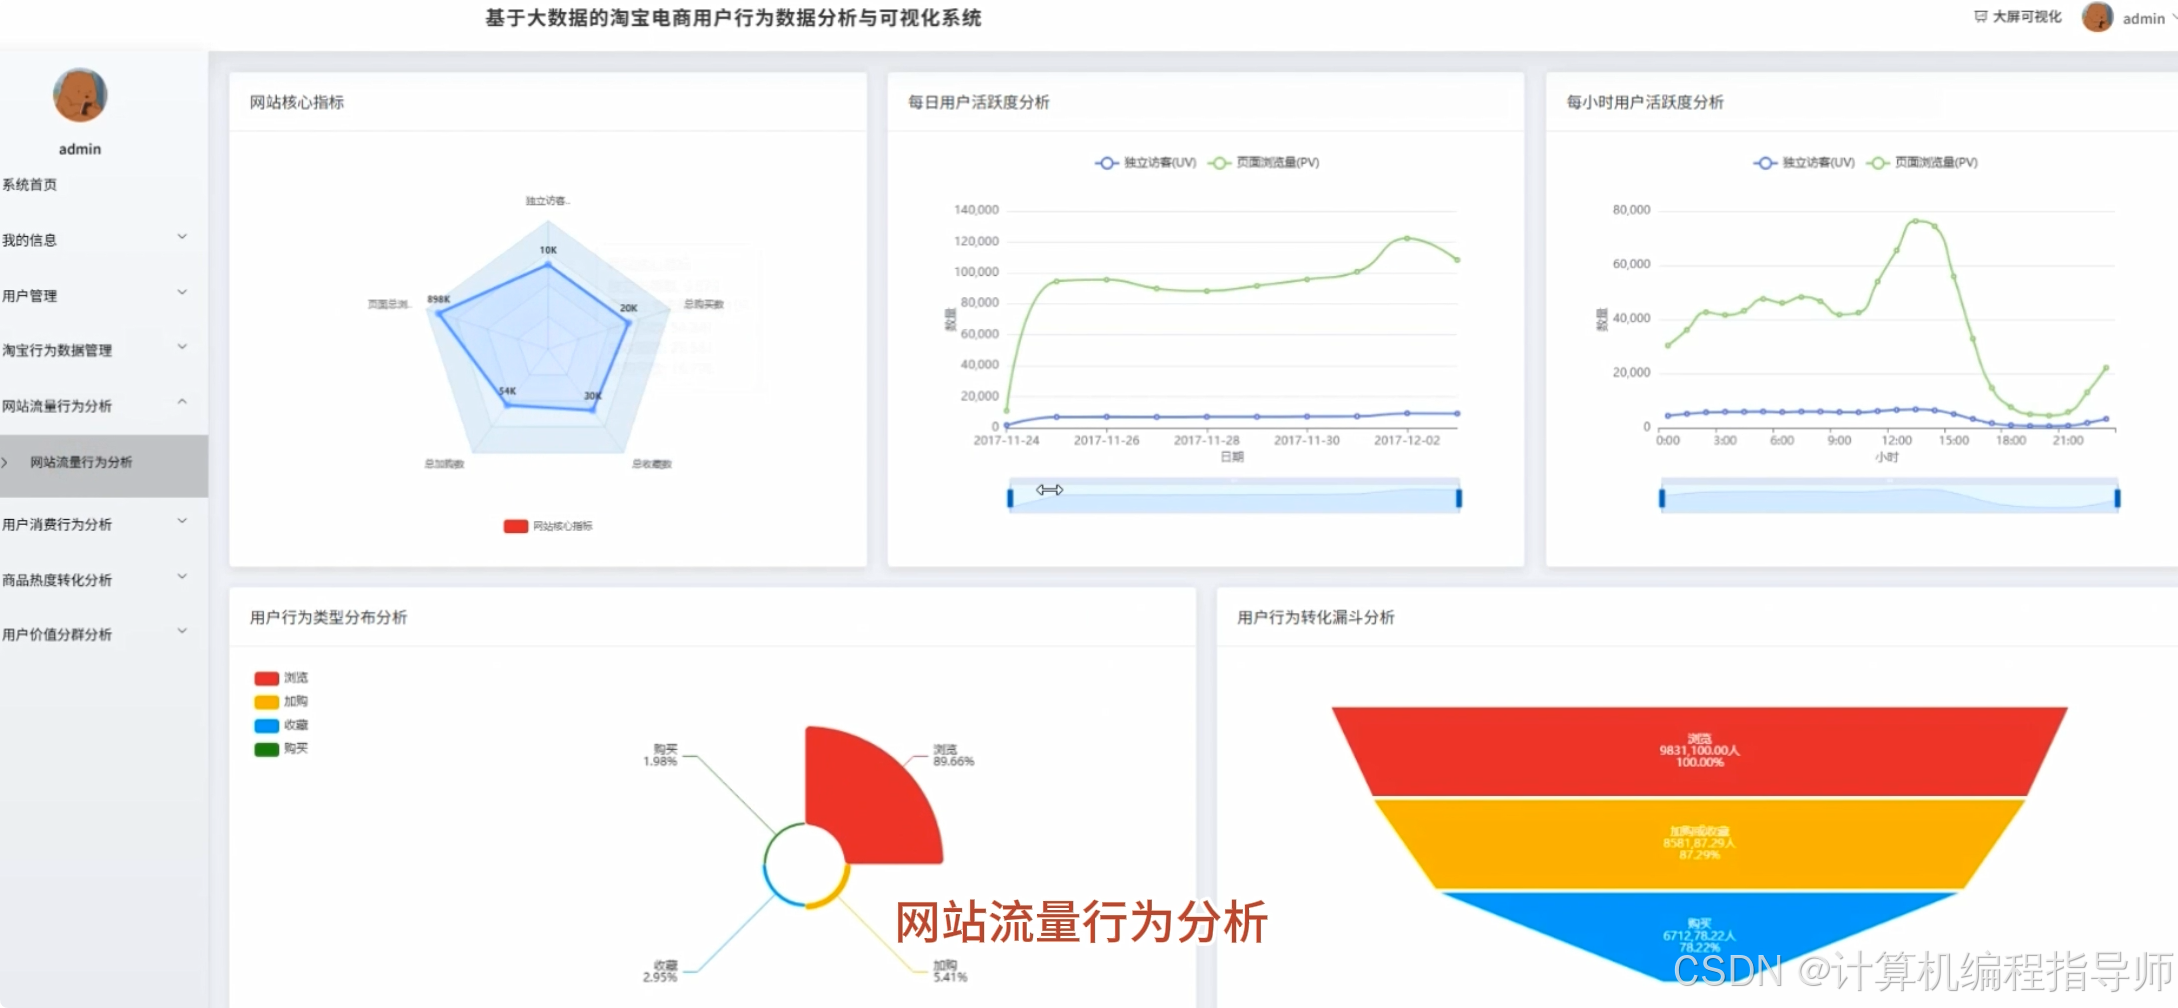Screen dimensions: 2178x1008
Task: Click right zoom handle of daily chart slider
Action: [x=1459, y=498]
